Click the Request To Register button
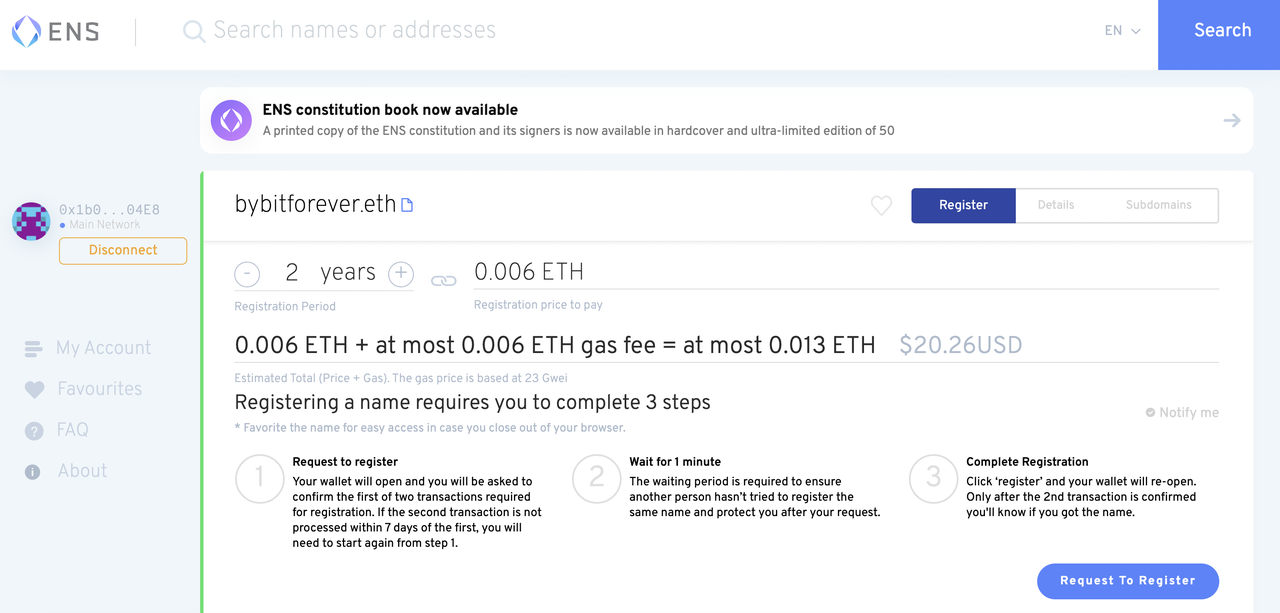1280x613 pixels. click(x=1128, y=581)
